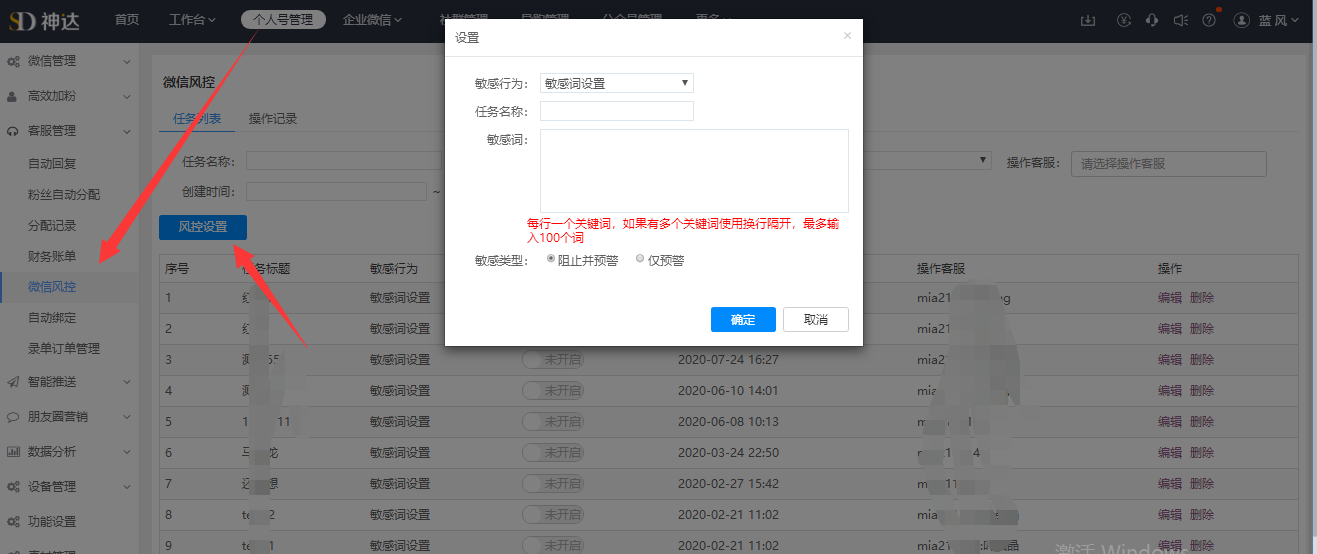Expand the 微信管理 sidebar section
1317x554 pixels.
click(127, 62)
